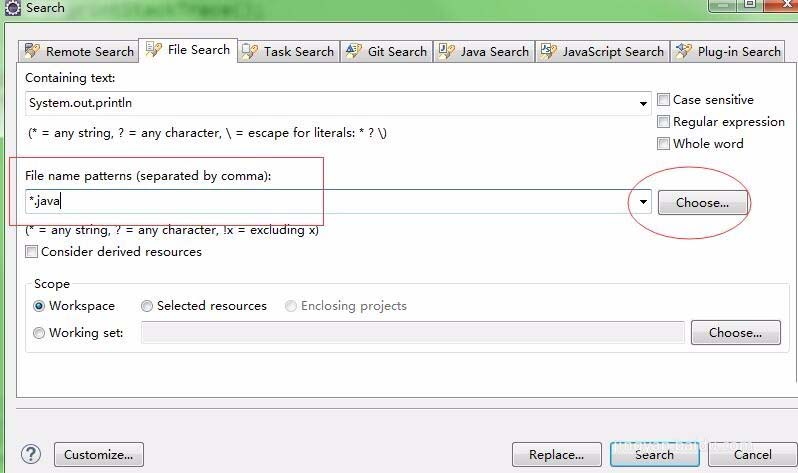Check Consider derived resources
Screen dimensions: 798x473
coord(32,252)
